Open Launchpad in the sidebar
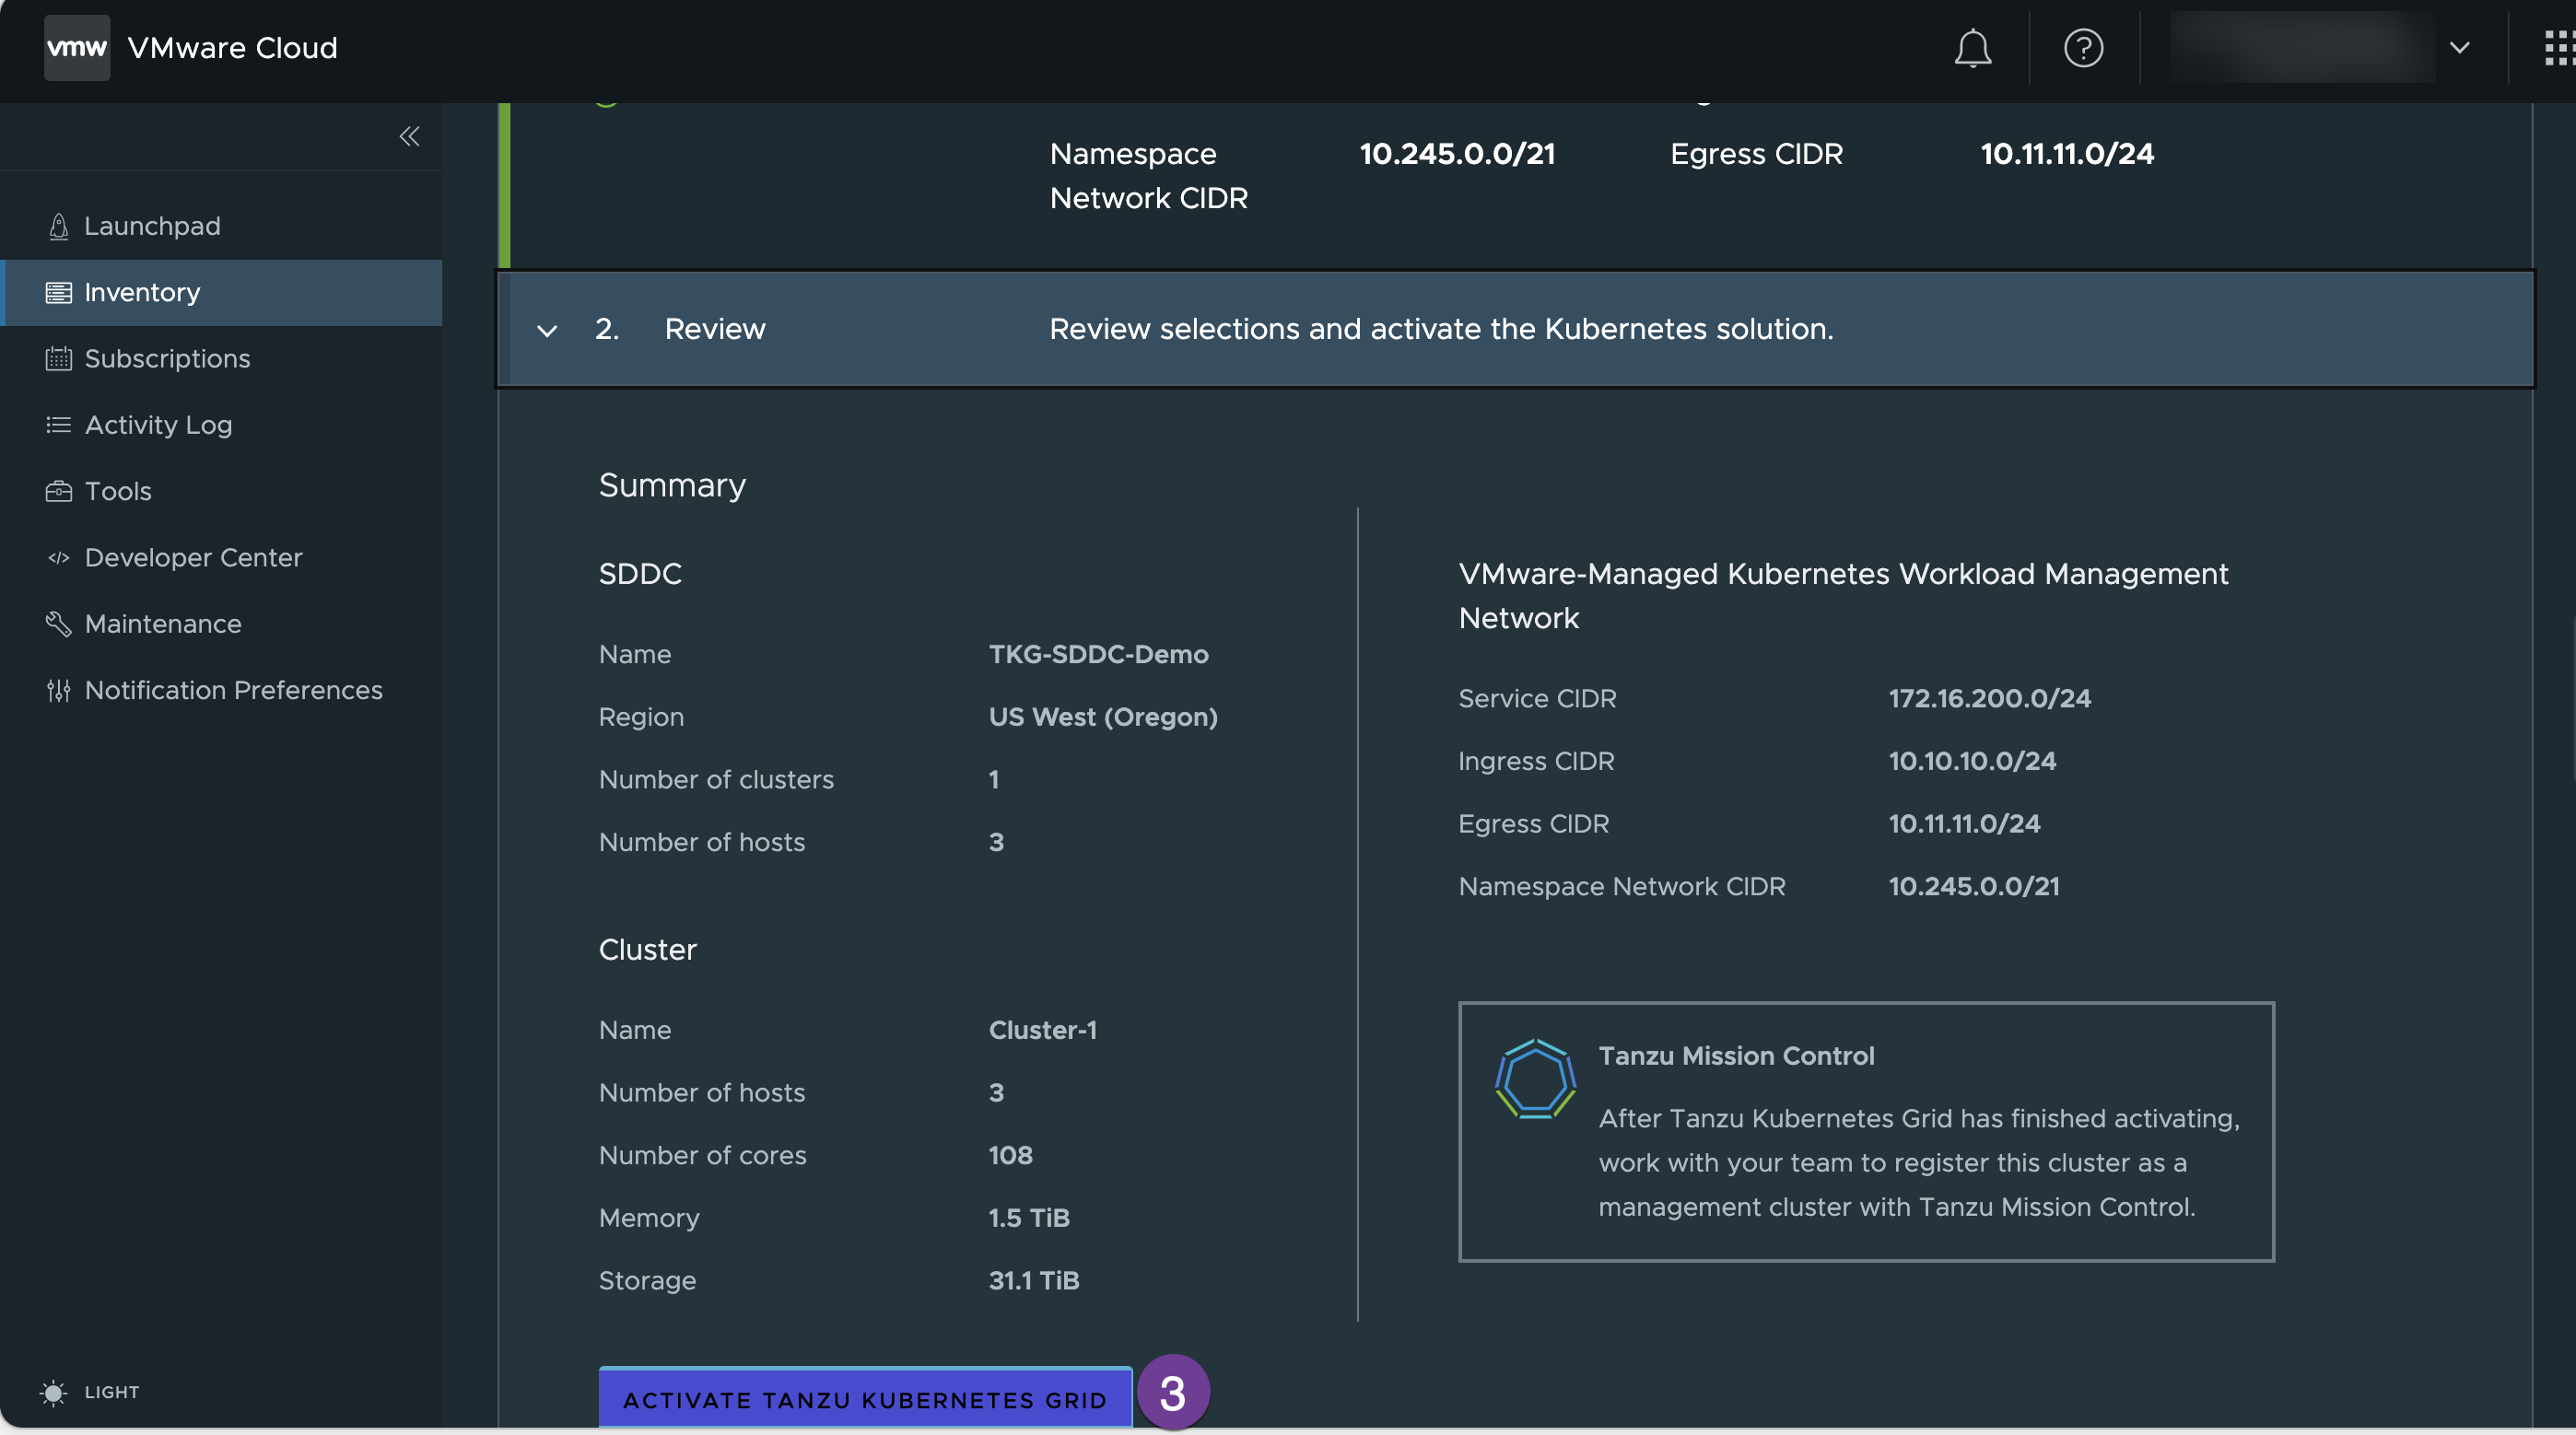Viewport: 2576px width, 1435px height. pos(222,226)
